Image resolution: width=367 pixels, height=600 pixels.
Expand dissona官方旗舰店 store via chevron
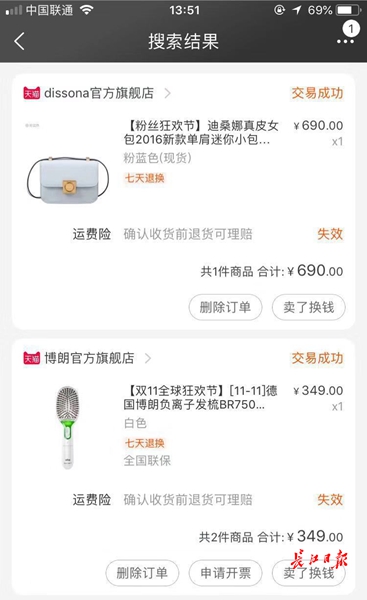point(167,93)
